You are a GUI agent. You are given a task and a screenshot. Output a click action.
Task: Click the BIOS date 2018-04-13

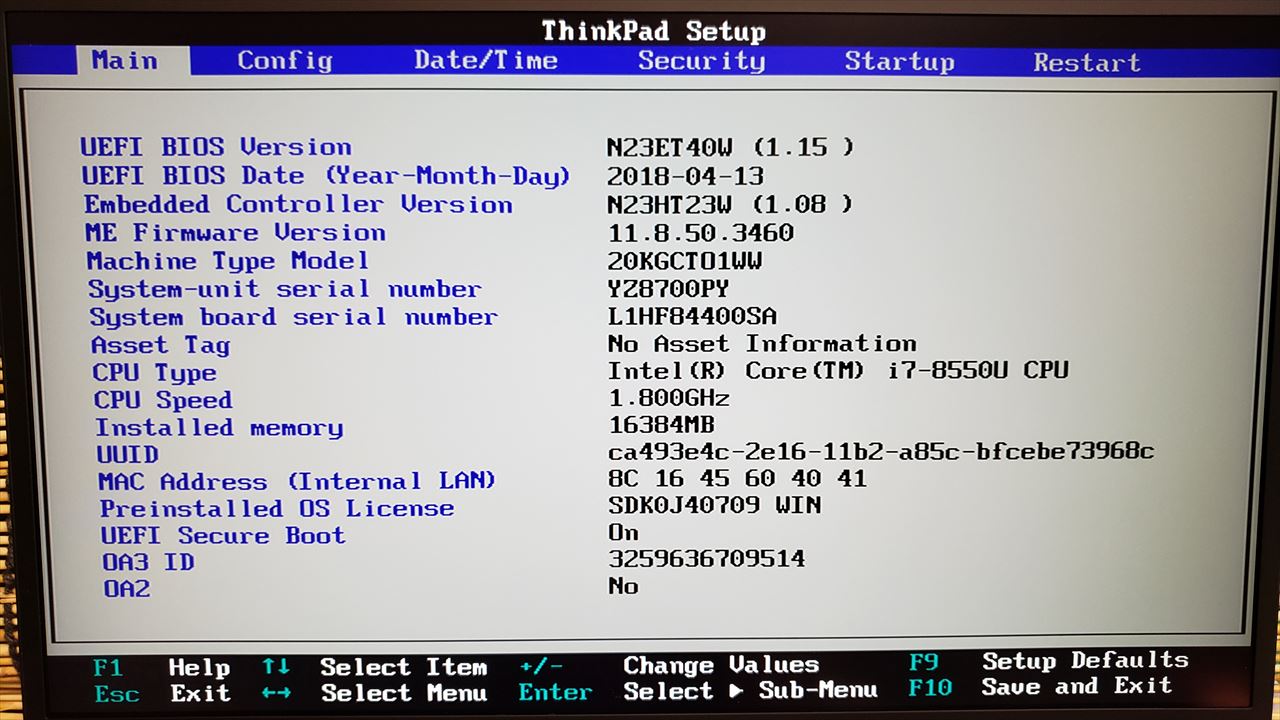tap(686, 177)
